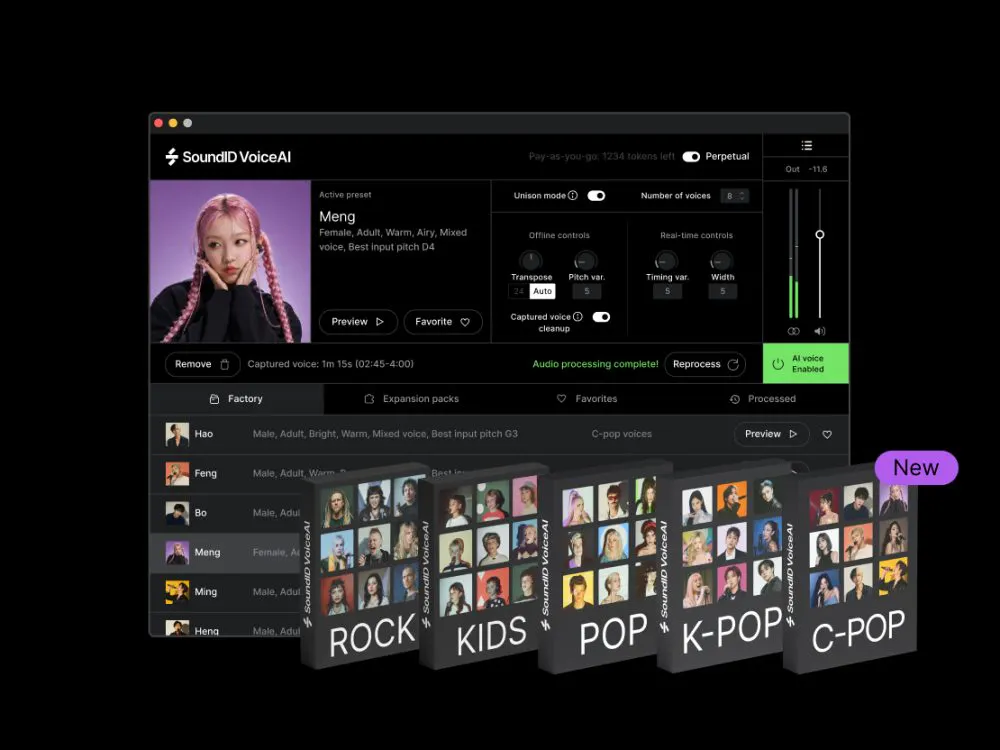Click the ROCK expansion pack box
This screenshot has width=1000, height=750.
(x=364, y=566)
